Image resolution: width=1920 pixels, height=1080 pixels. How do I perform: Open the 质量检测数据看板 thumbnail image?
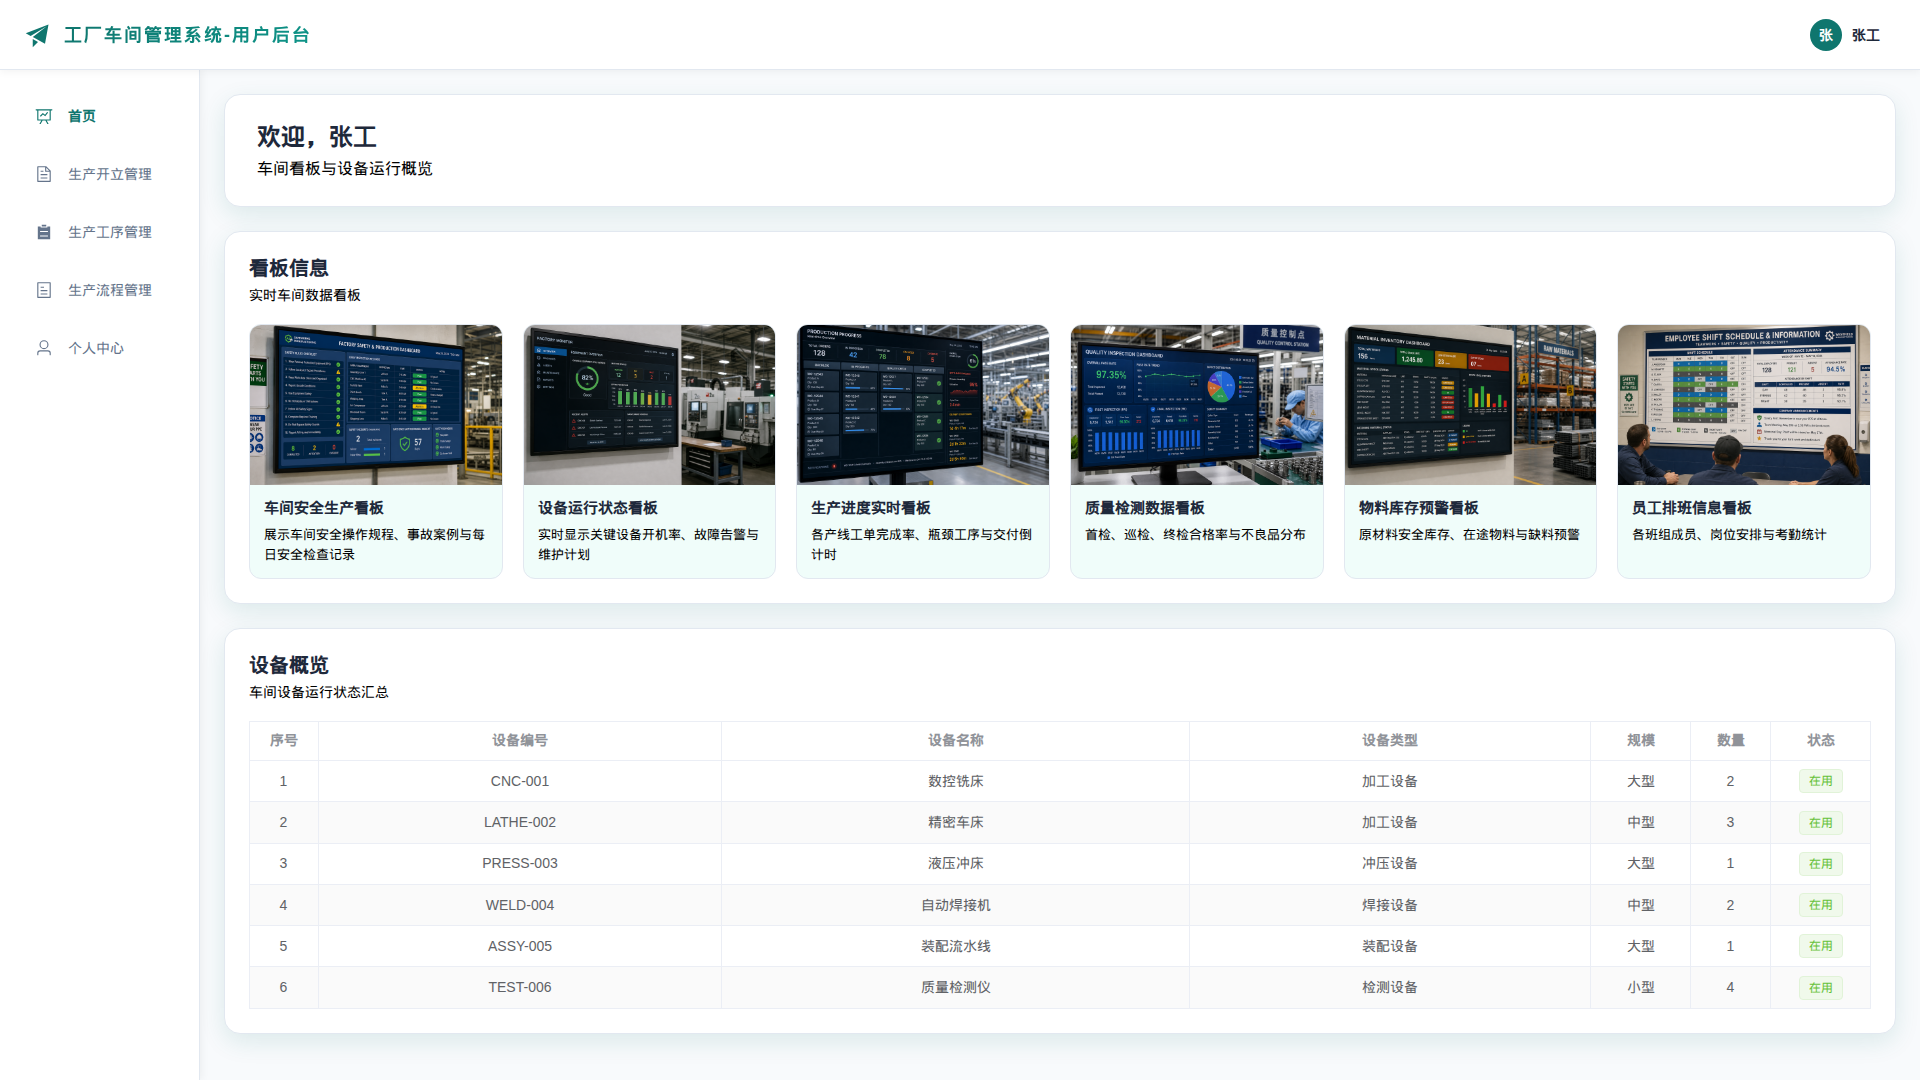(1197, 405)
